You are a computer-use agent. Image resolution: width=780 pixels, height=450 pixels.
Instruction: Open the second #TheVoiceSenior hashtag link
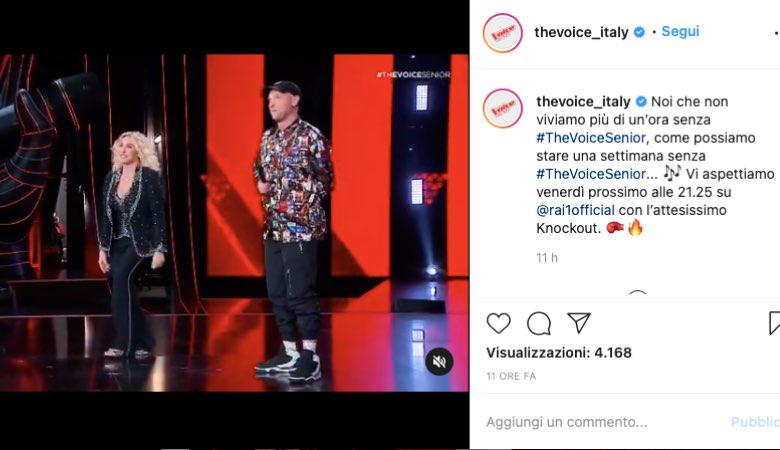click(x=591, y=174)
